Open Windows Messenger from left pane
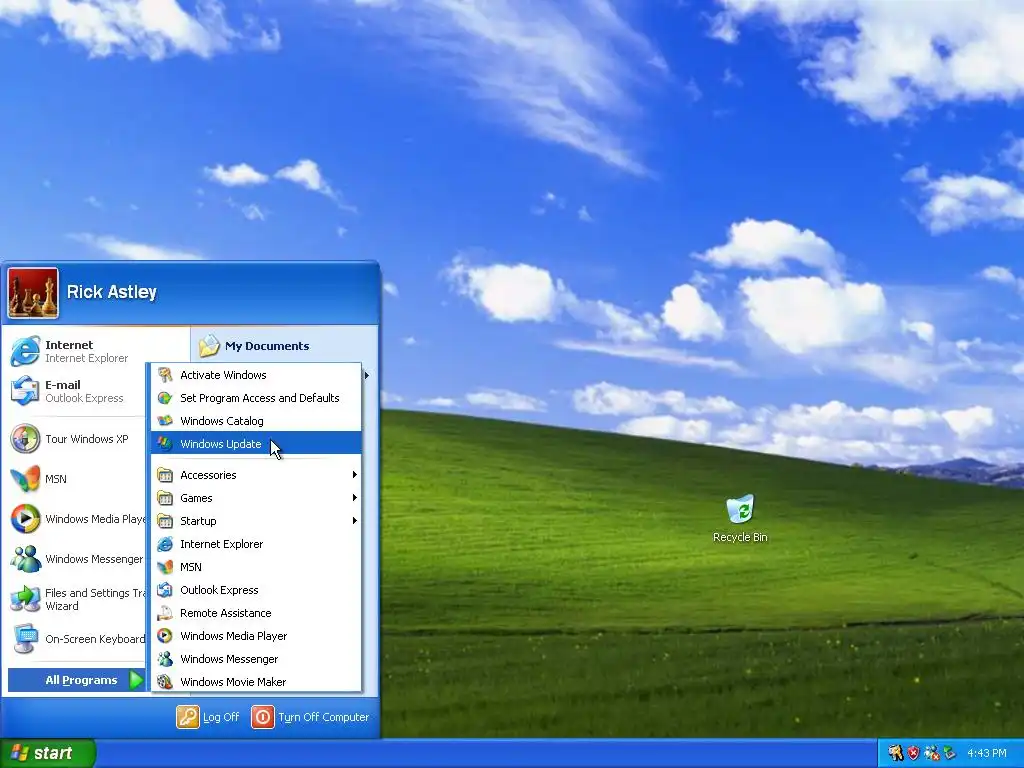Viewport: 1024px width, 768px height. click(78, 559)
